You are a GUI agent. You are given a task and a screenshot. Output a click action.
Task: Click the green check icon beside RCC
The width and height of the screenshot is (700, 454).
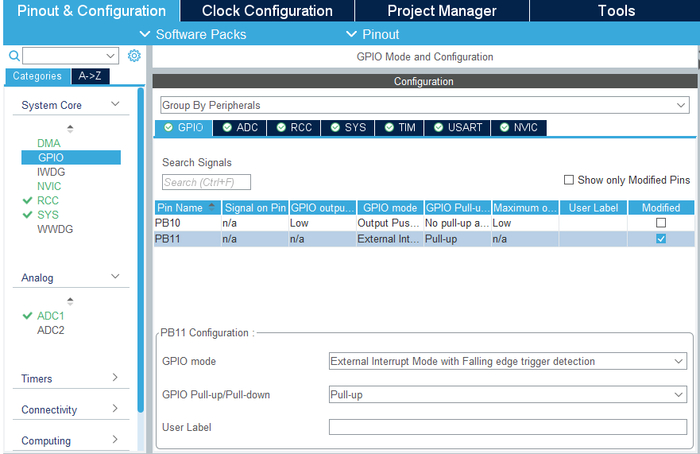(27, 200)
